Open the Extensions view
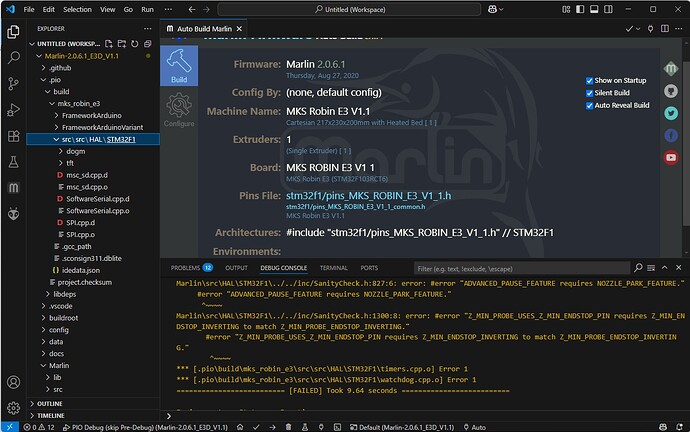The height and width of the screenshot is (432, 690). tap(13, 136)
